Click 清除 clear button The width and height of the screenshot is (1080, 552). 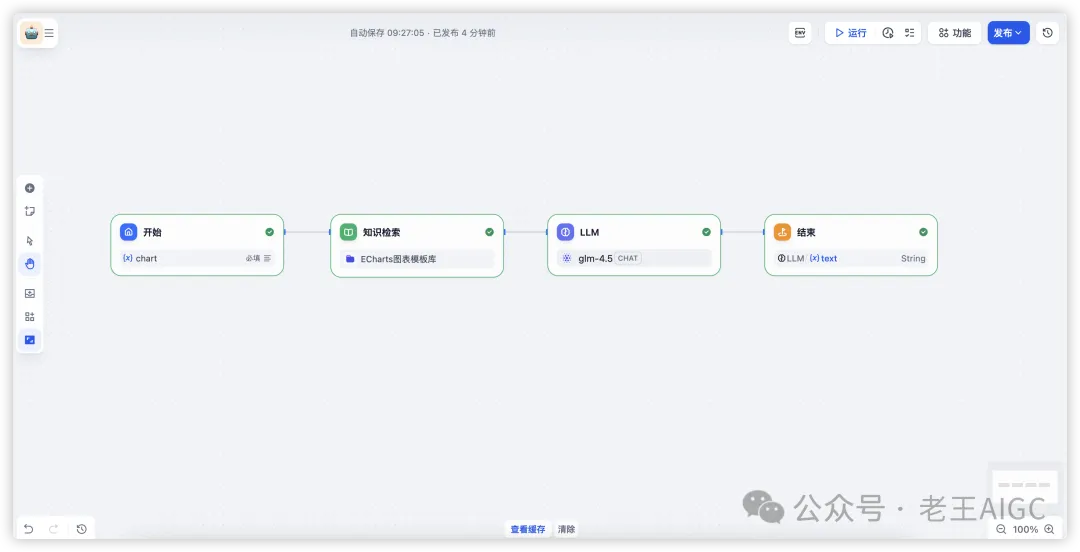coord(566,529)
